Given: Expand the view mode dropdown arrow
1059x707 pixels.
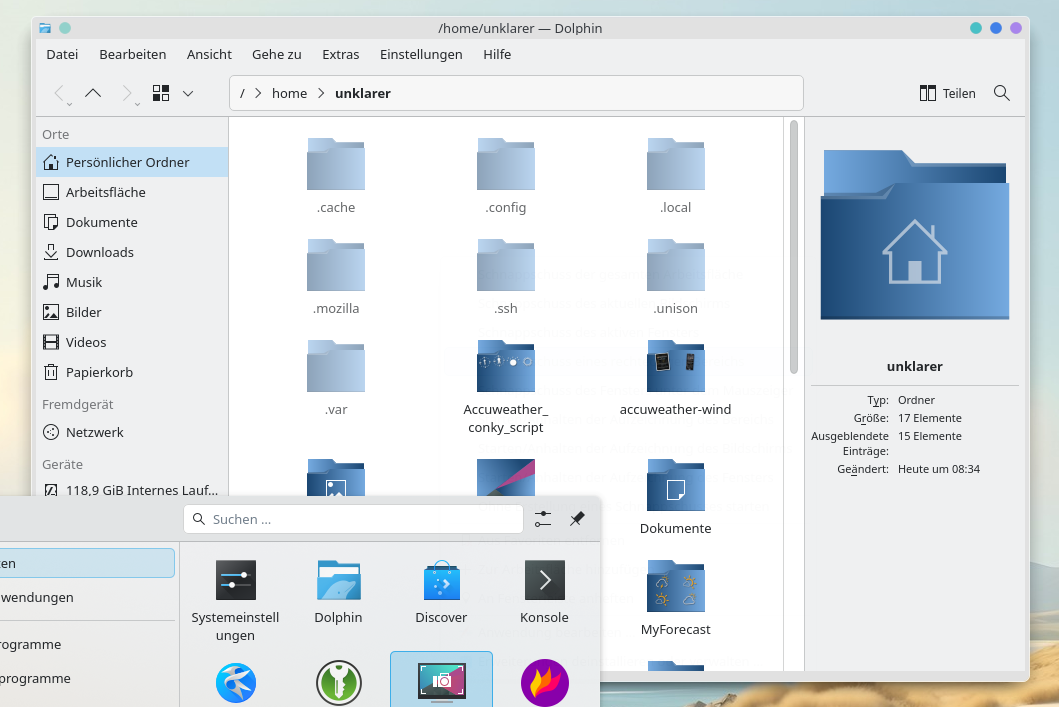Looking at the screenshot, I should pos(188,94).
